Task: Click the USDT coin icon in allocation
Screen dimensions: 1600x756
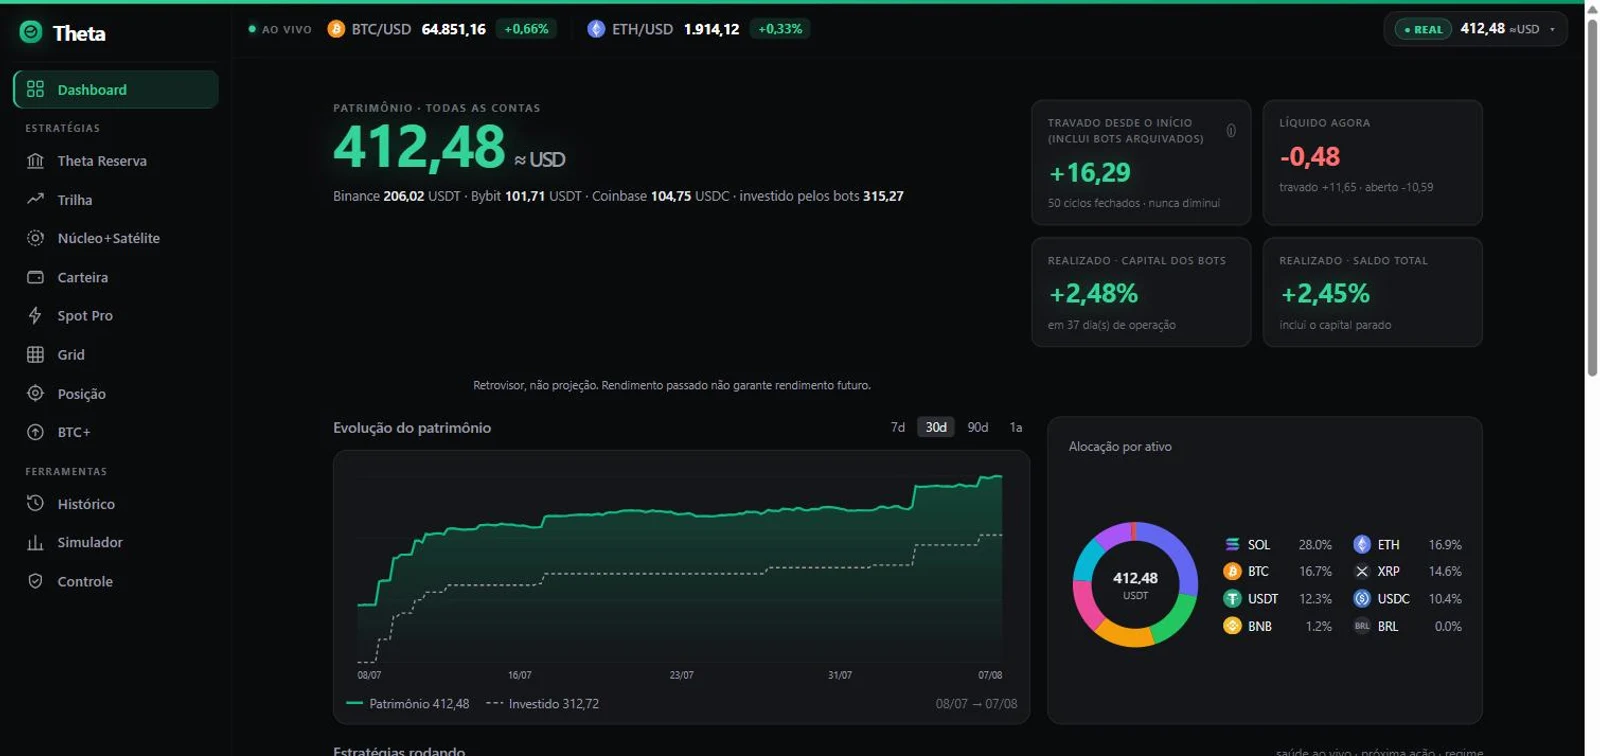Action: pyautogui.click(x=1232, y=598)
